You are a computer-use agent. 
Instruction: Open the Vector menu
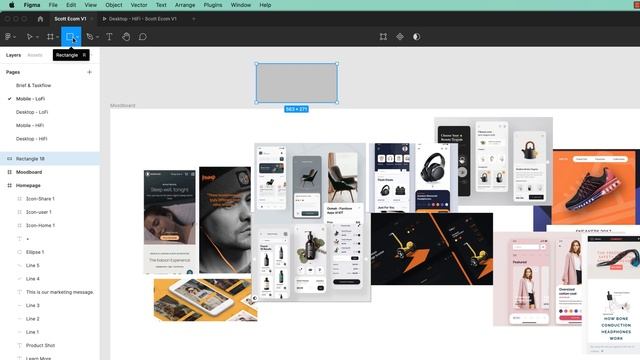139,5
